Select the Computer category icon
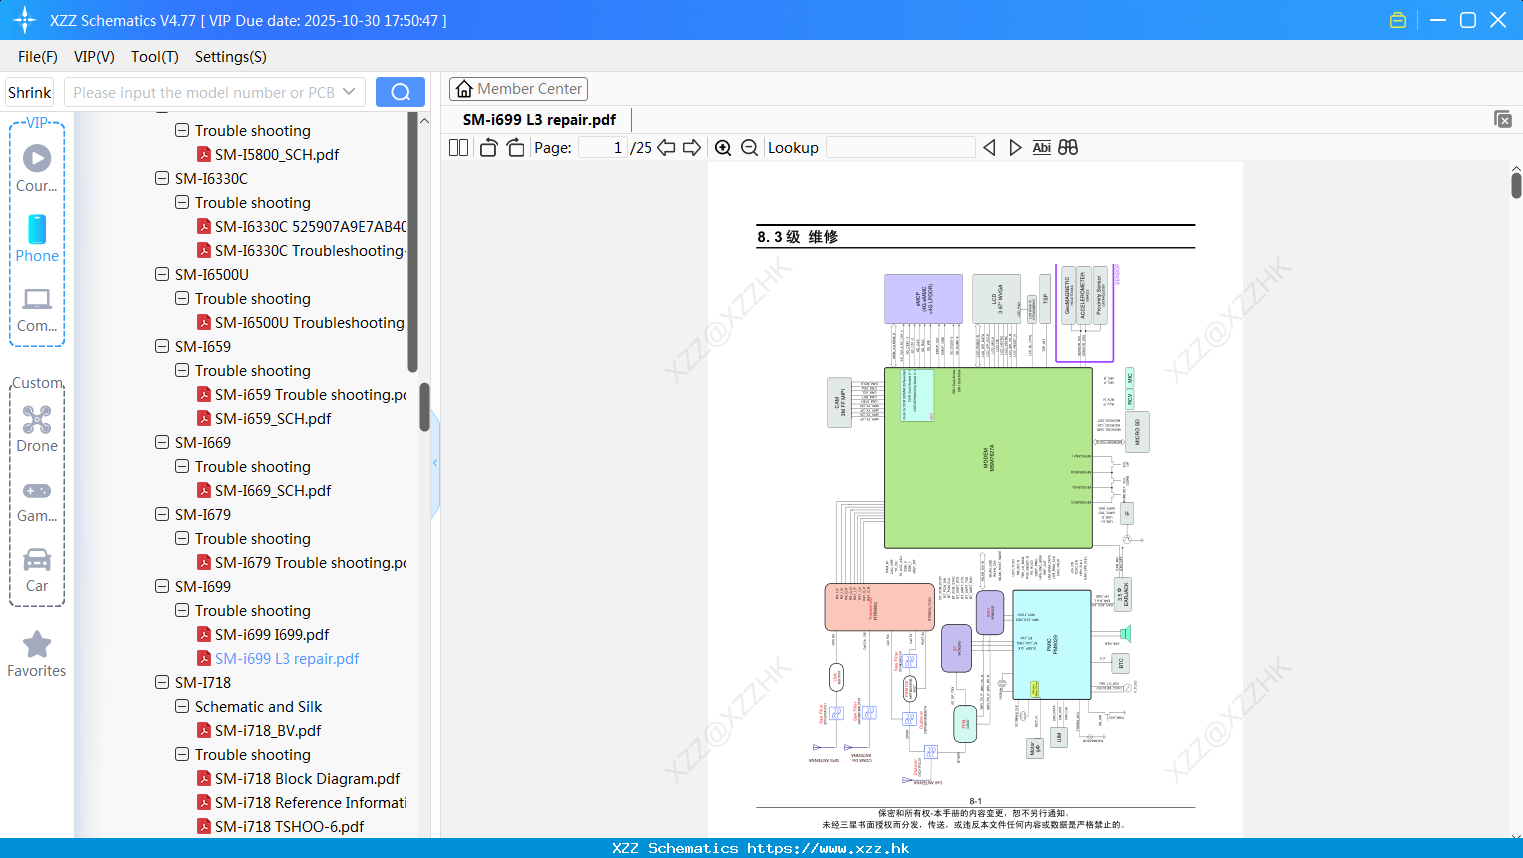The height and width of the screenshot is (858, 1523). tap(37, 309)
